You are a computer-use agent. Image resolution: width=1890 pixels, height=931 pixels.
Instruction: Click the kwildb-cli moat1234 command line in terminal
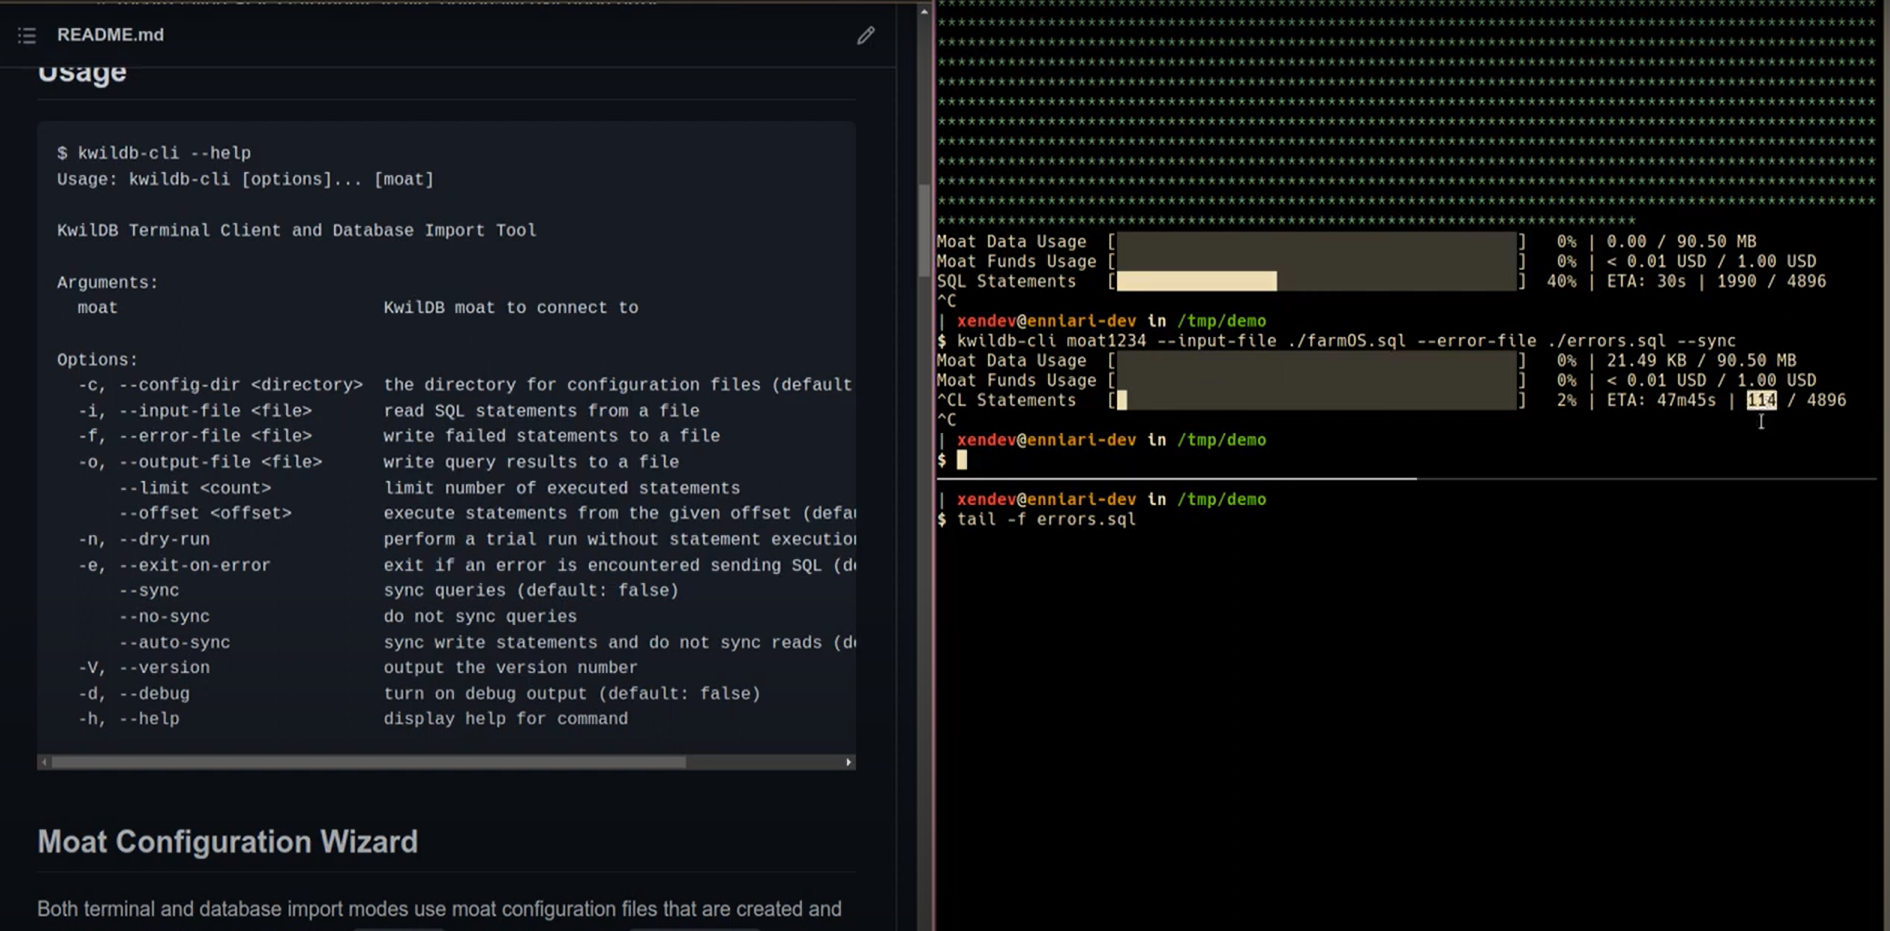click(1346, 340)
